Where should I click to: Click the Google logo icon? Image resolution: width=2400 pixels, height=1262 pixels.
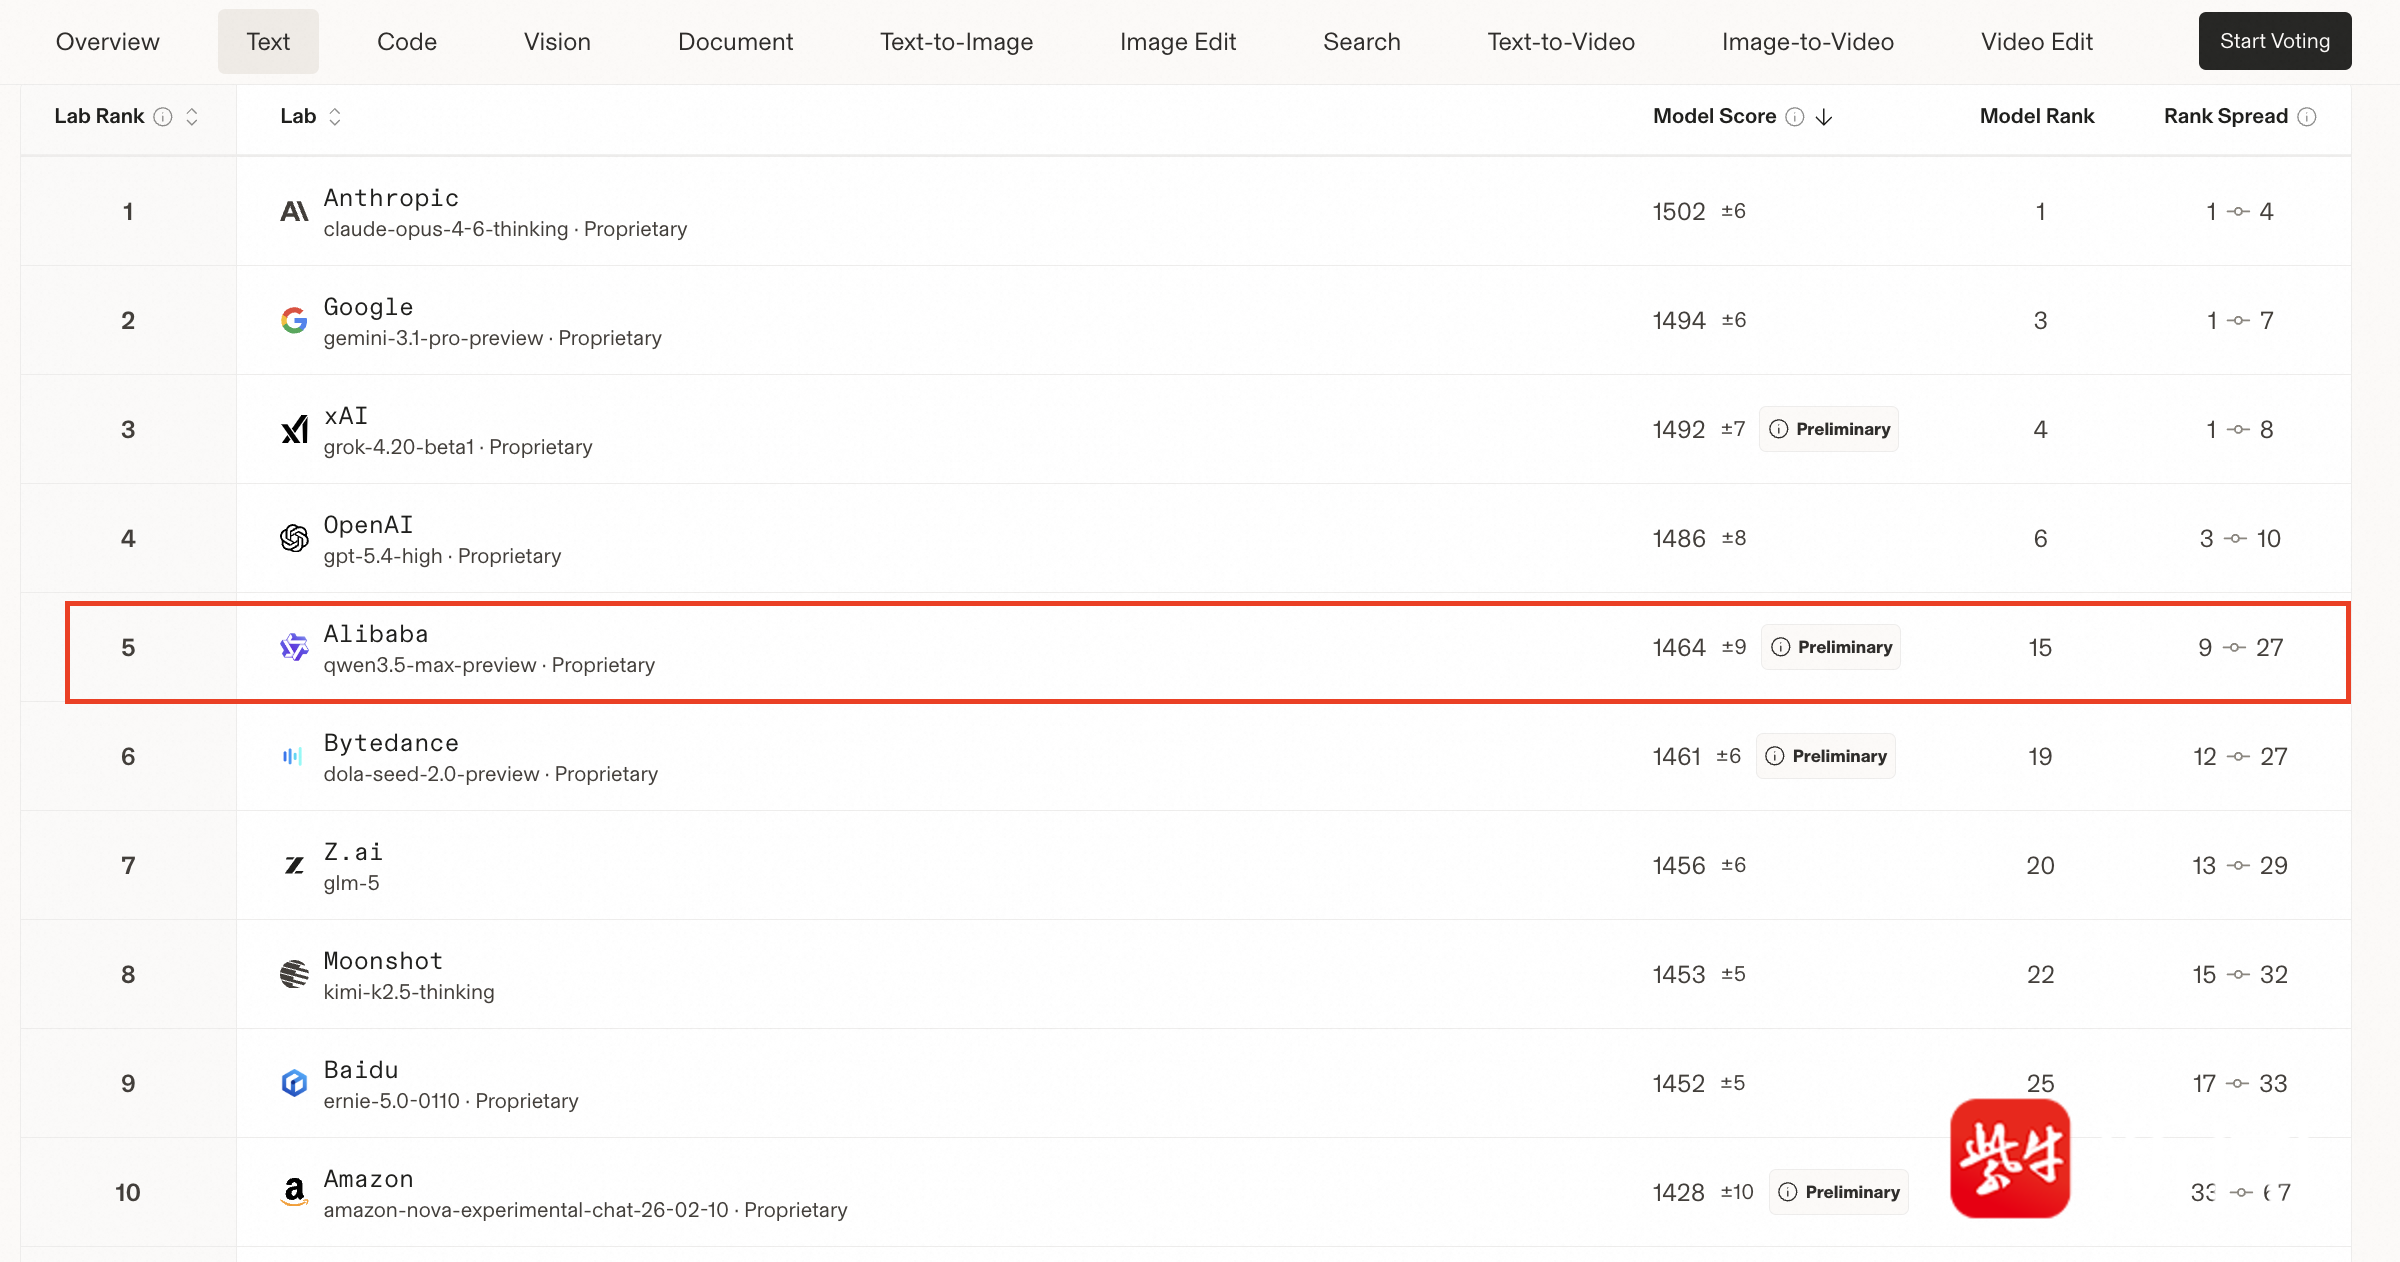click(294, 321)
